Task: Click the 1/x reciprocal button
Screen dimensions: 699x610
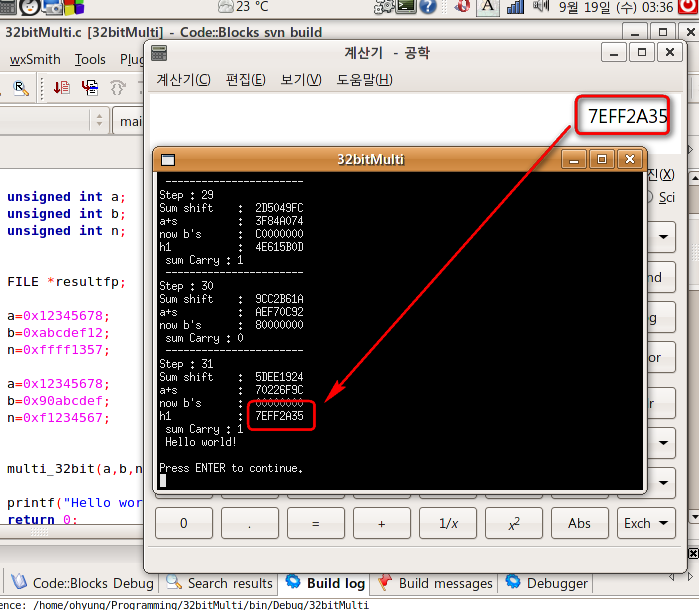Action: (x=448, y=523)
